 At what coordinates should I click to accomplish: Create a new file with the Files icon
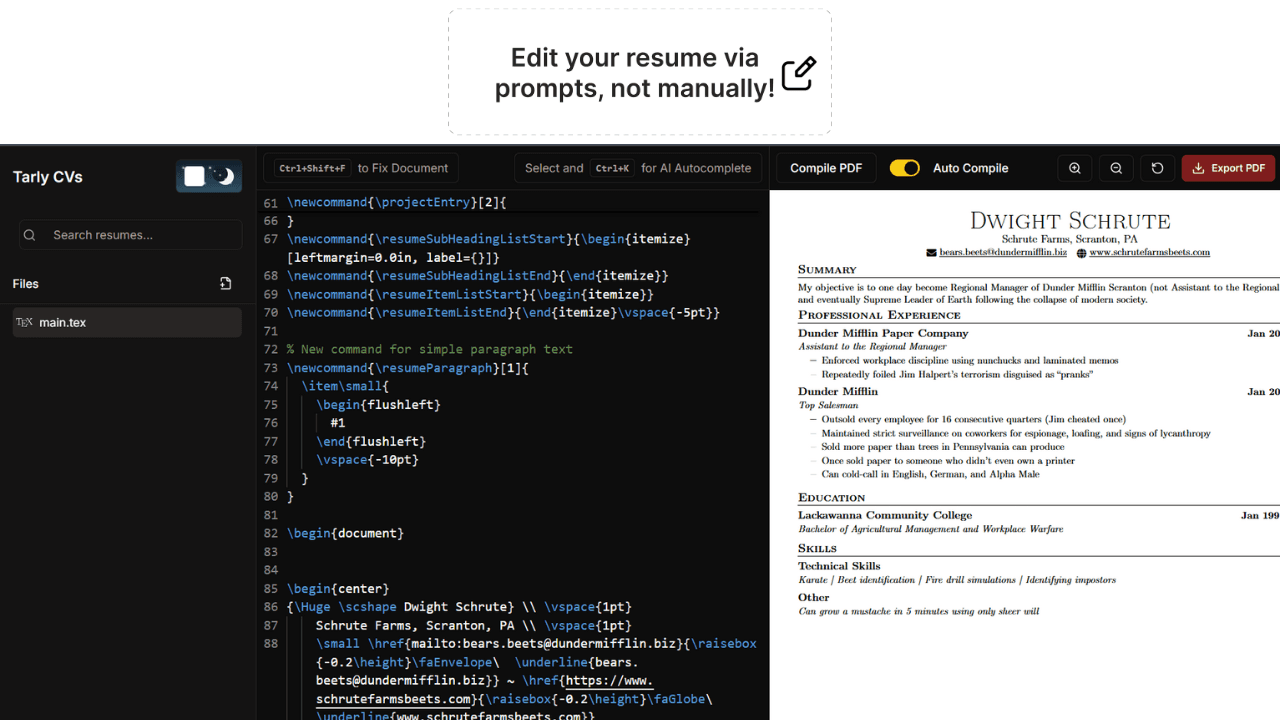tap(226, 284)
